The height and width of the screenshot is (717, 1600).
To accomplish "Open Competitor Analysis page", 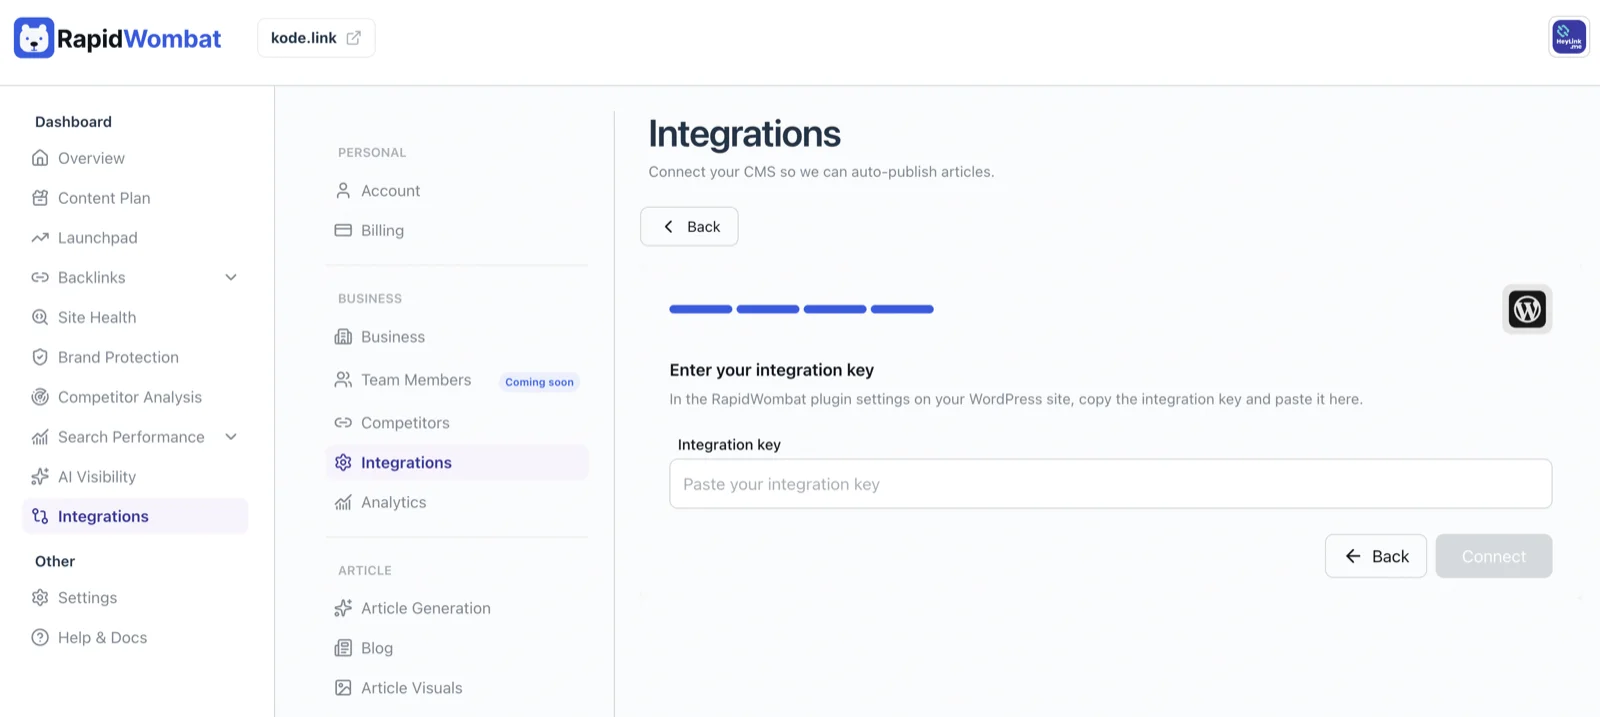I will coord(130,397).
